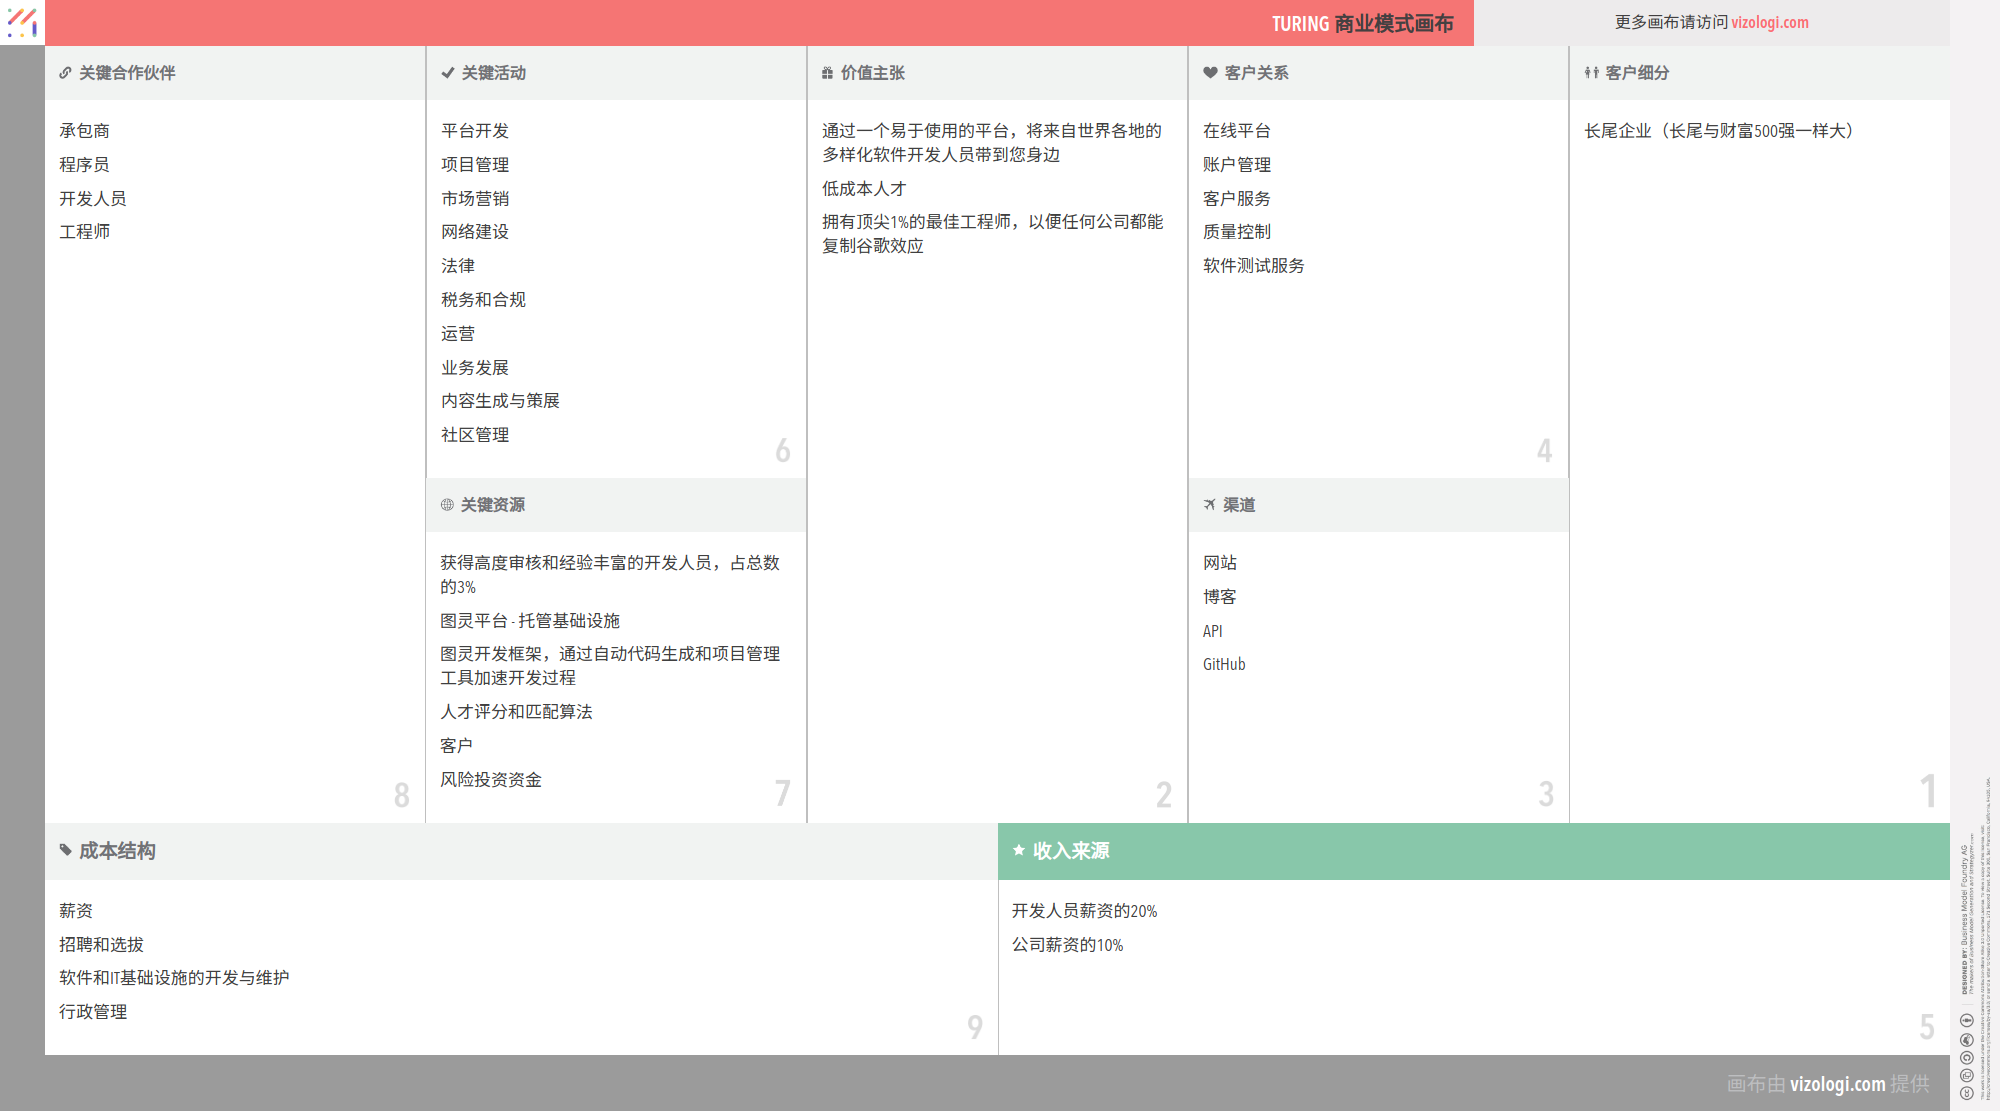Click the puzzle icon beside 价值主张 header

(x=826, y=72)
